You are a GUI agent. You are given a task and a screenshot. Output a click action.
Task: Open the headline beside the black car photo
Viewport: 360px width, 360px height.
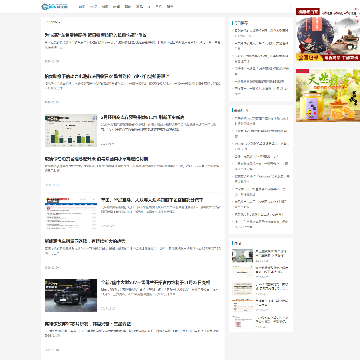[155, 282]
